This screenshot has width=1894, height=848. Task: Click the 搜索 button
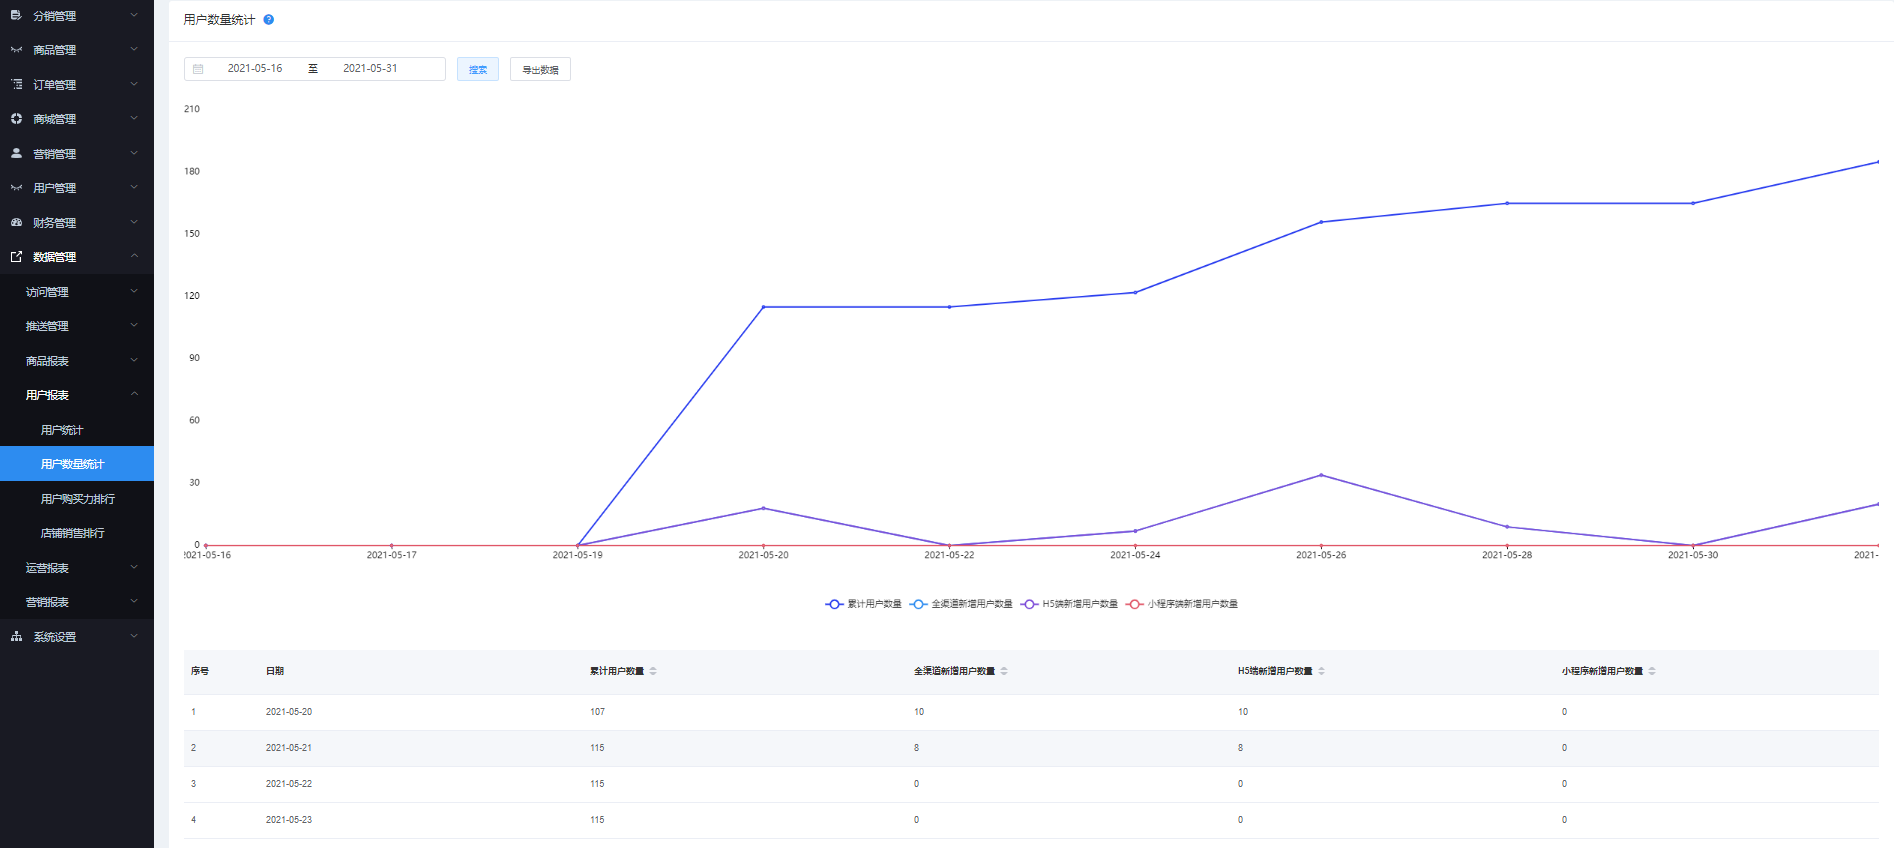tap(478, 69)
